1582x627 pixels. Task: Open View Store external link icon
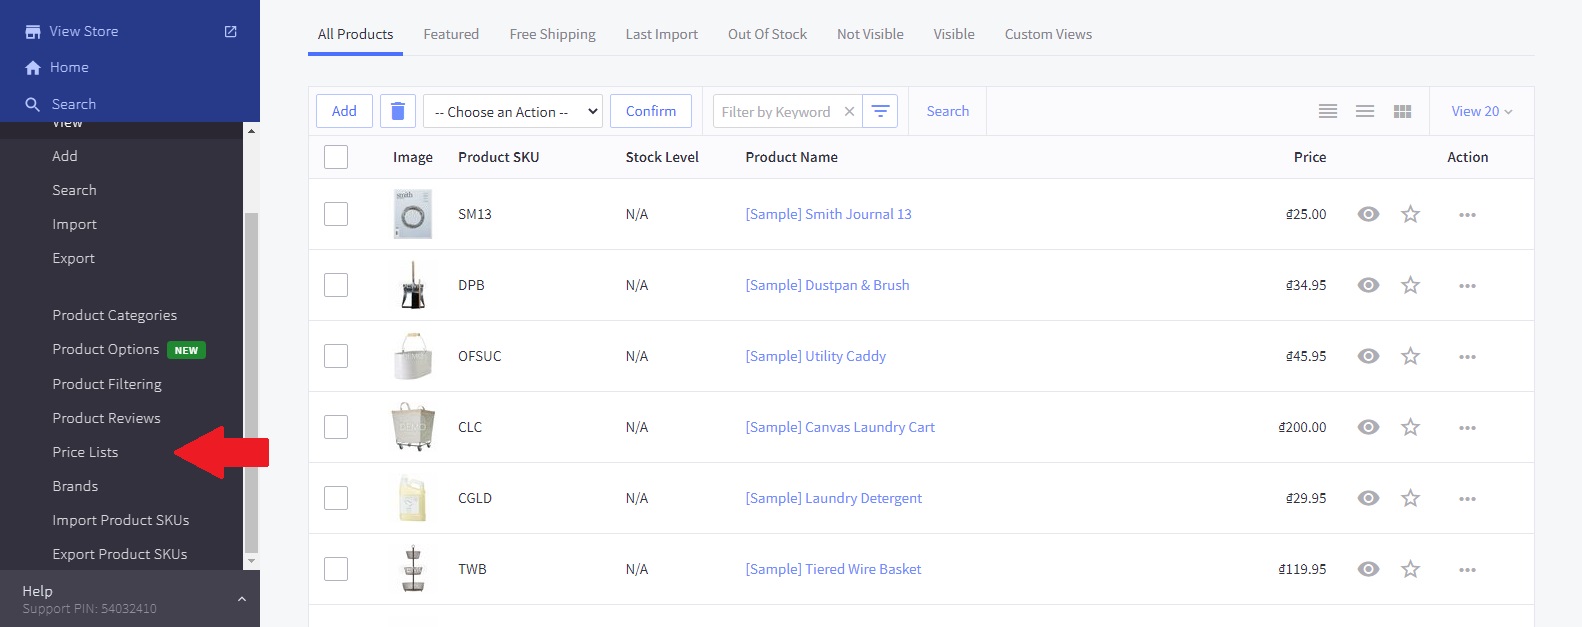[x=231, y=31]
